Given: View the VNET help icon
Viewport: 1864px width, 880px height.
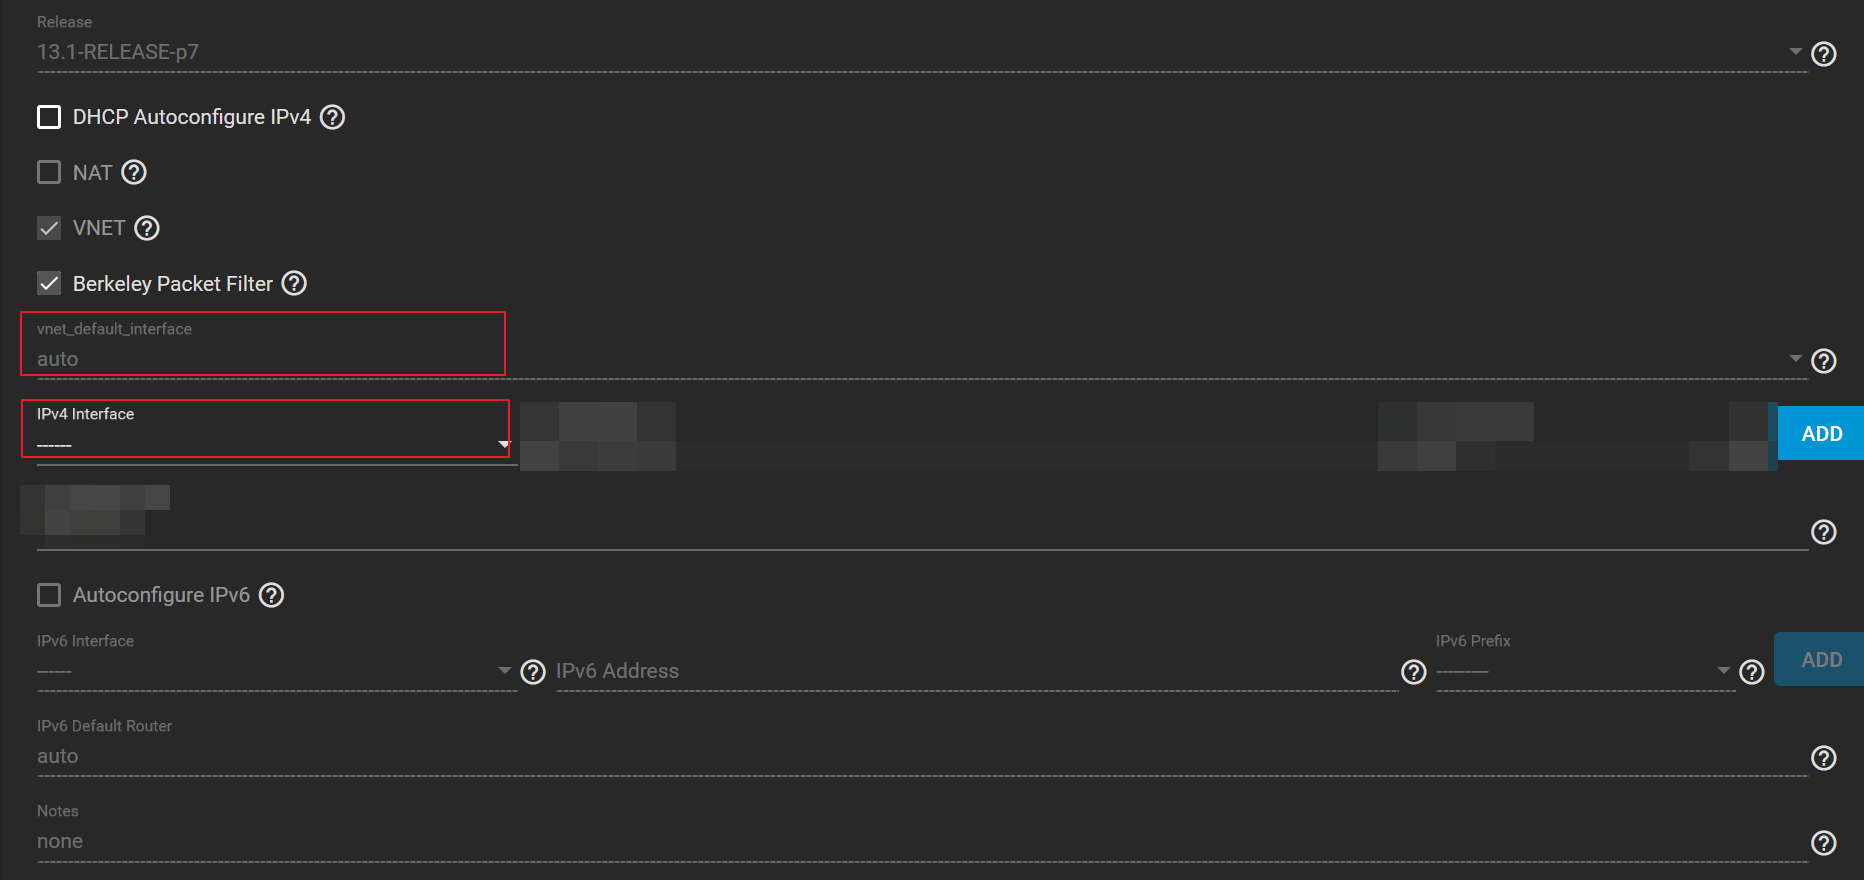Looking at the screenshot, I should 147,228.
